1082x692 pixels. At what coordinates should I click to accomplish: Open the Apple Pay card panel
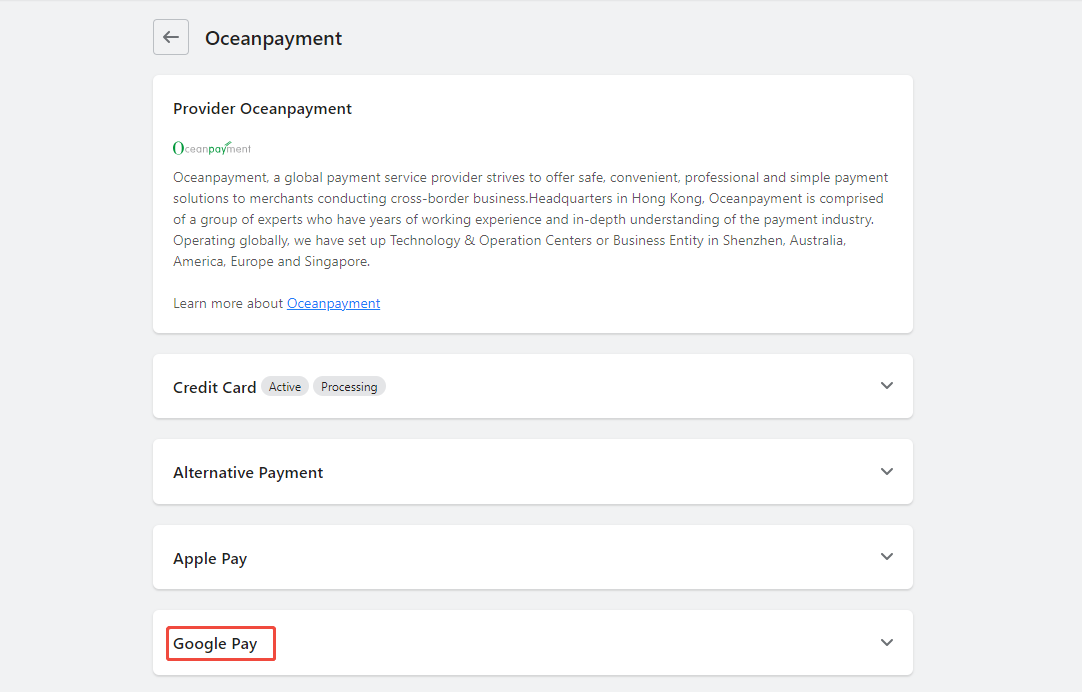(533, 557)
